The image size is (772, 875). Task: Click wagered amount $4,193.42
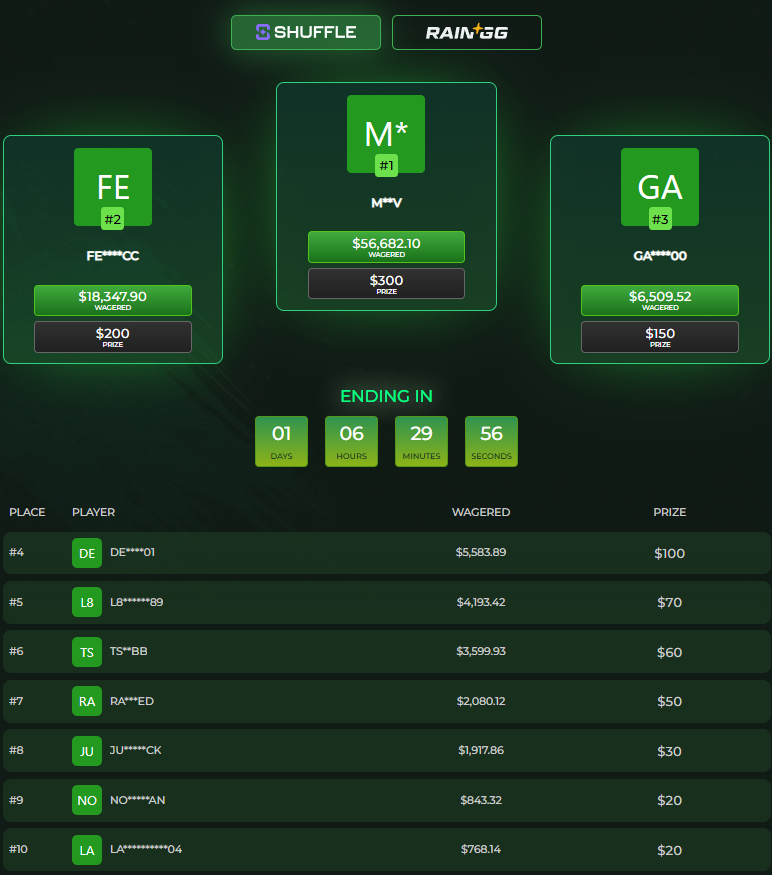pos(481,602)
